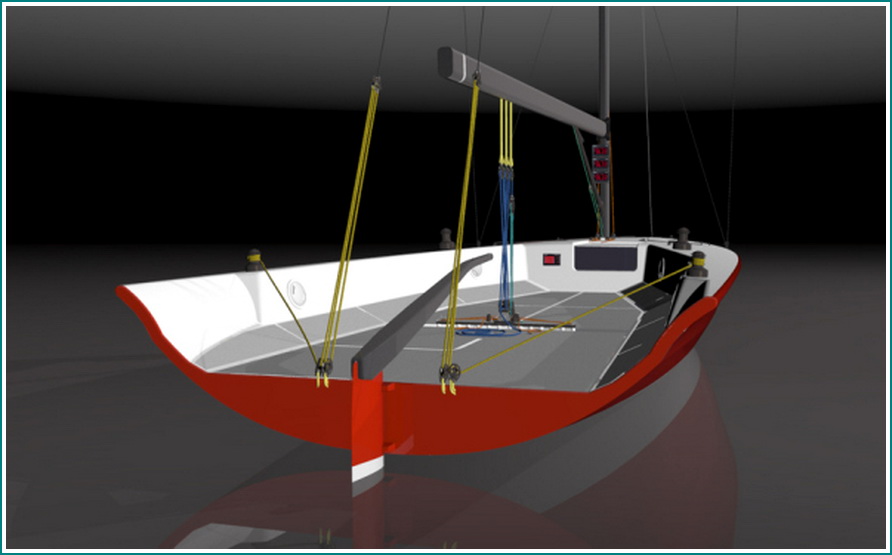Click the red instrument on the cockpit bulkhead
The width and height of the screenshot is (892, 555).
click(x=551, y=260)
